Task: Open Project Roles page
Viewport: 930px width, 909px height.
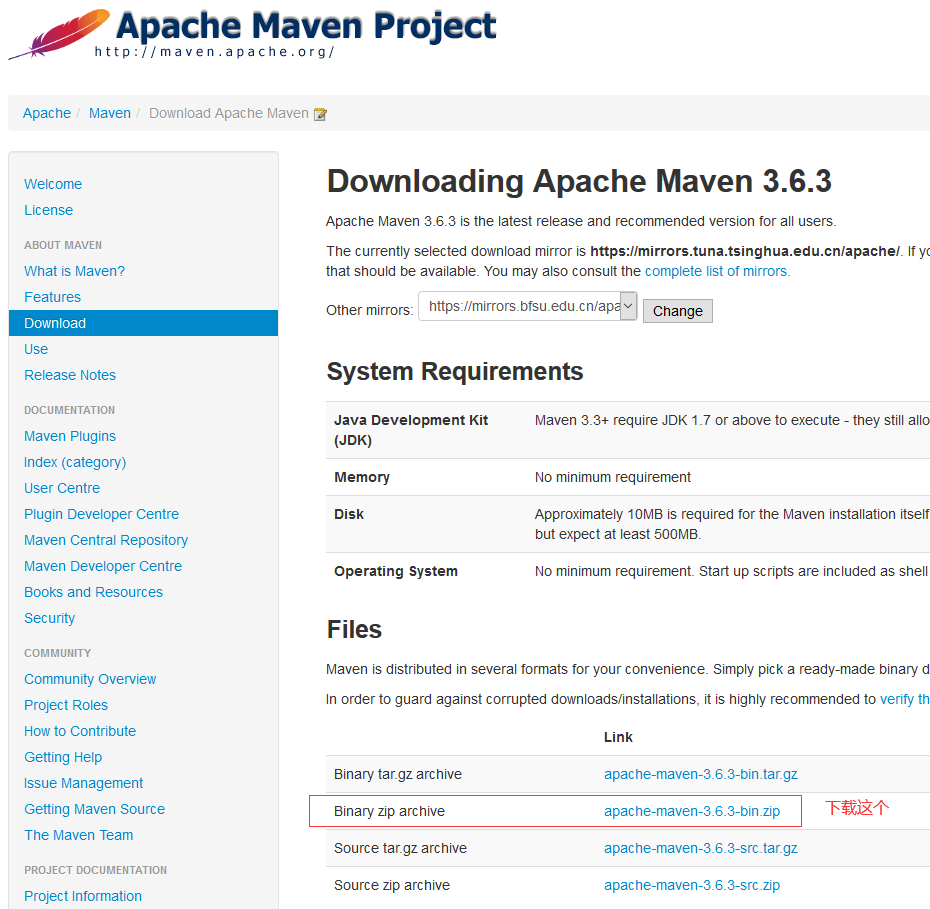Action: [66, 705]
